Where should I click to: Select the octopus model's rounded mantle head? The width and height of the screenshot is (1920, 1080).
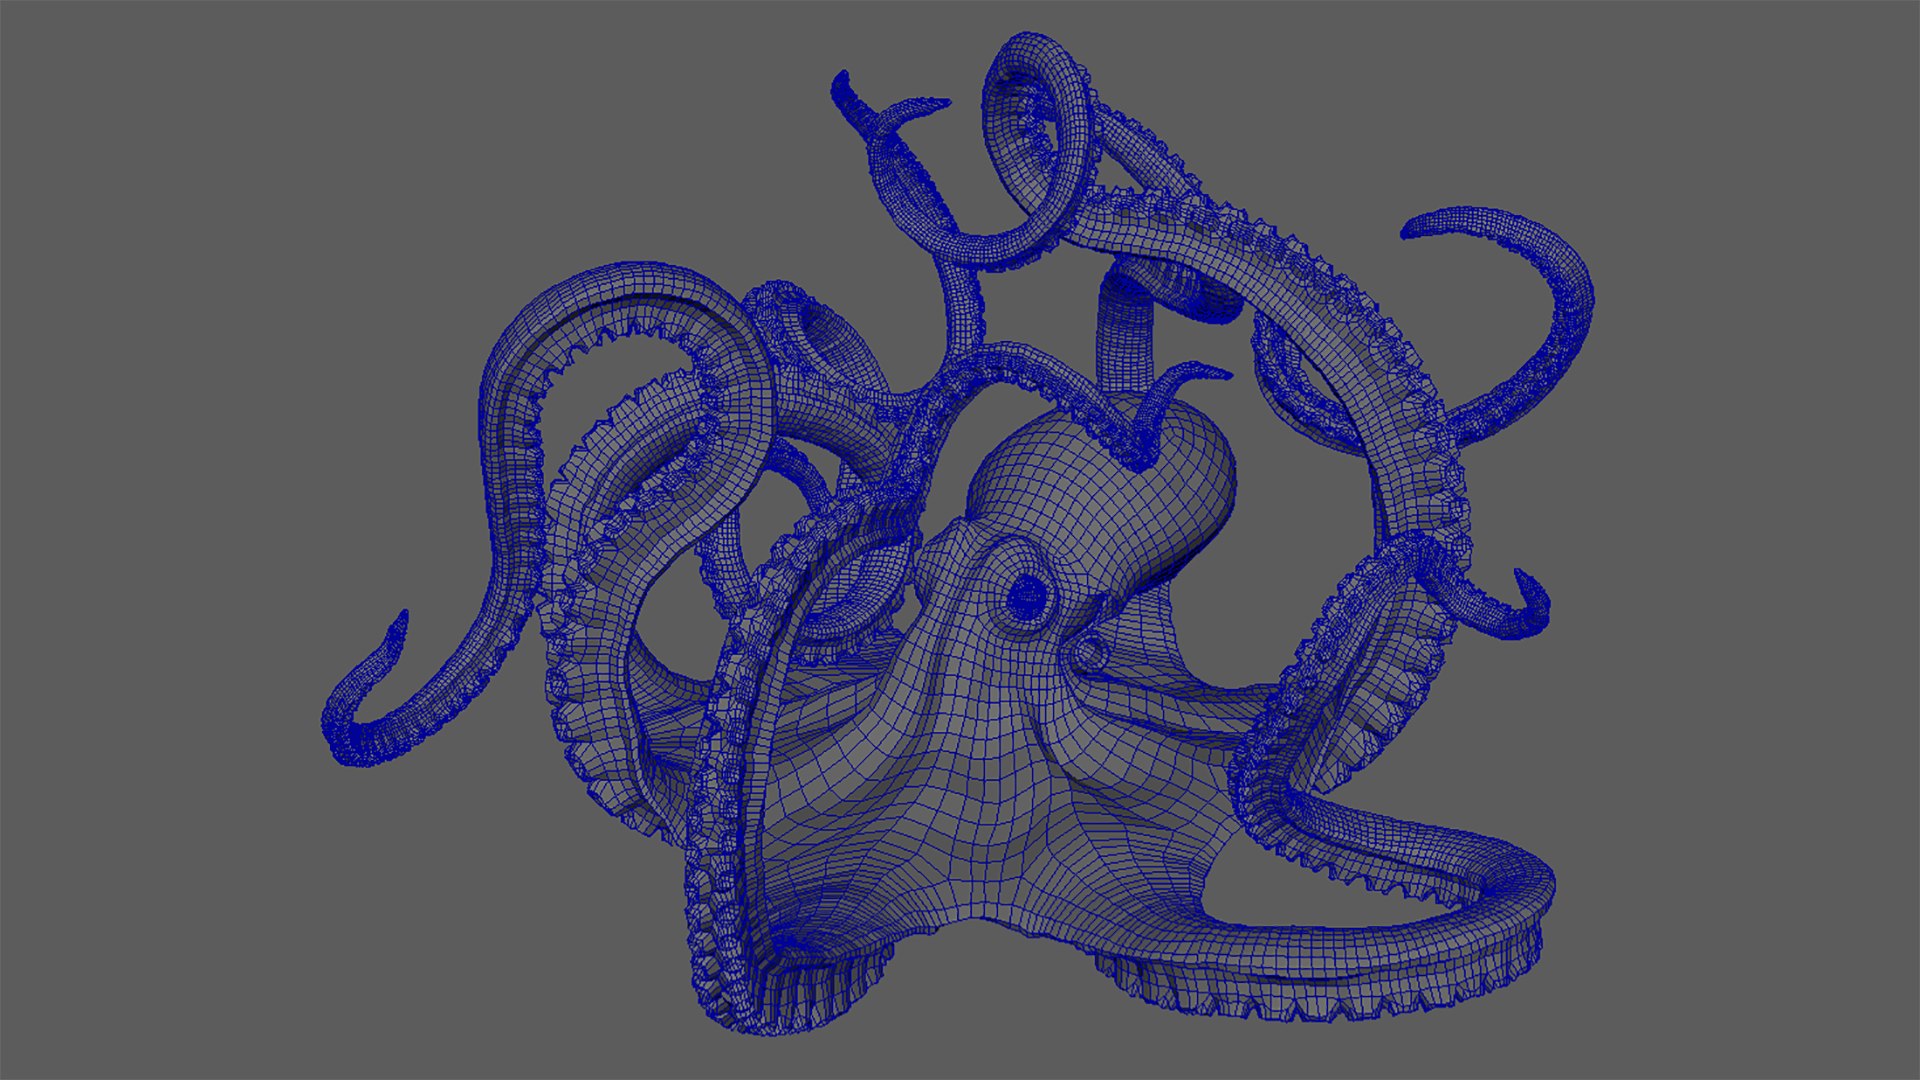pyautogui.click(x=1100, y=492)
